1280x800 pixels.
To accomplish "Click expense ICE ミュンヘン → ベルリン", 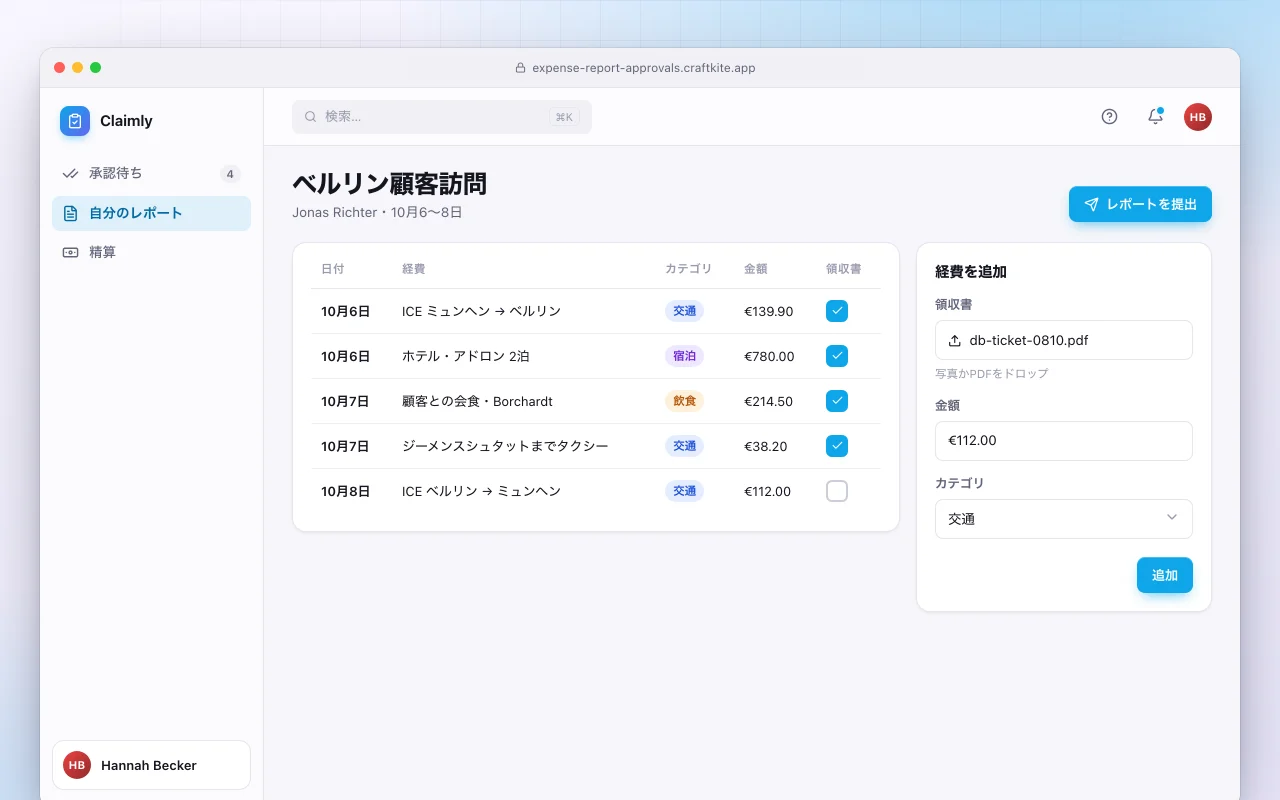I will 481,312.
